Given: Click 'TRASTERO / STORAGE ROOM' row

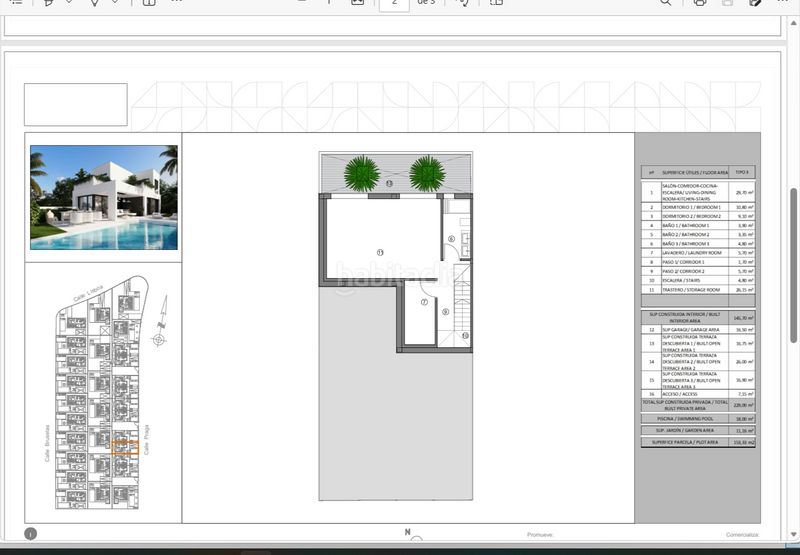Looking at the screenshot, I should click(x=698, y=290).
